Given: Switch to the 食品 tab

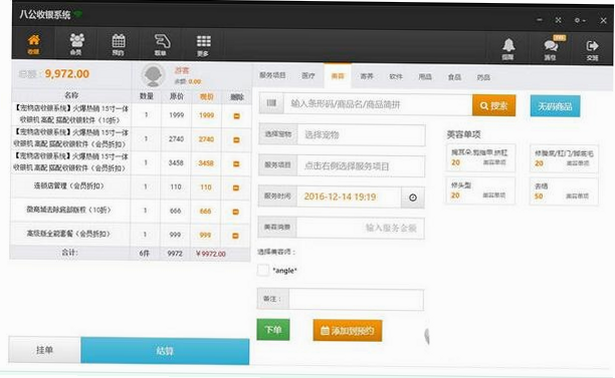Looking at the screenshot, I should click(454, 77).
